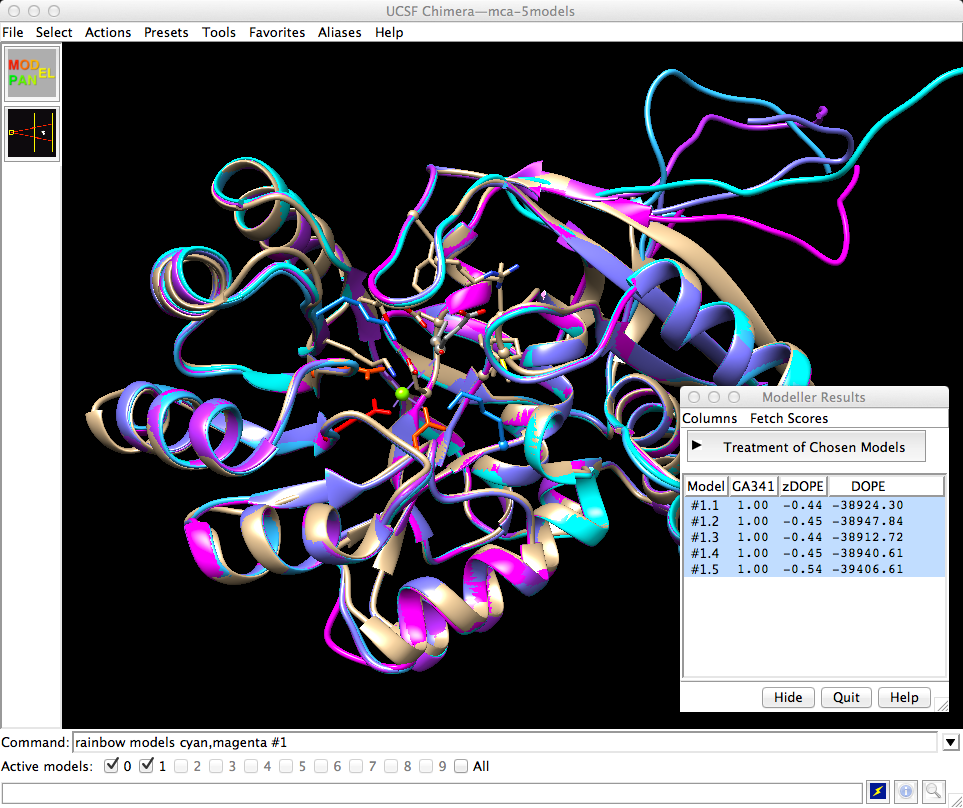The height and width of the screenshot is (808, 963).
Task: Open the Favorites menu
Action: coord(277,32)
